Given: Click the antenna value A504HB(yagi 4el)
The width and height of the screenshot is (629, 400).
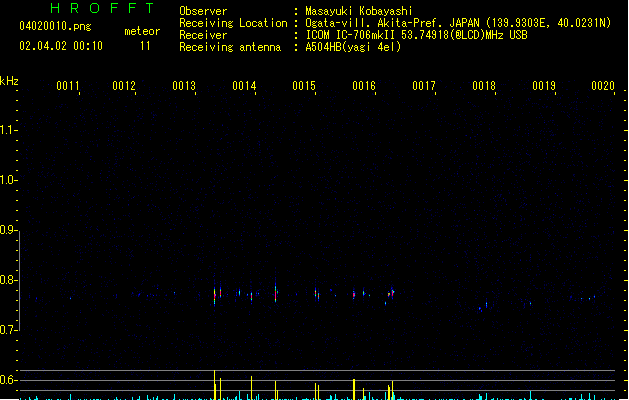Looking at the screenshot, I should (353, 47).
